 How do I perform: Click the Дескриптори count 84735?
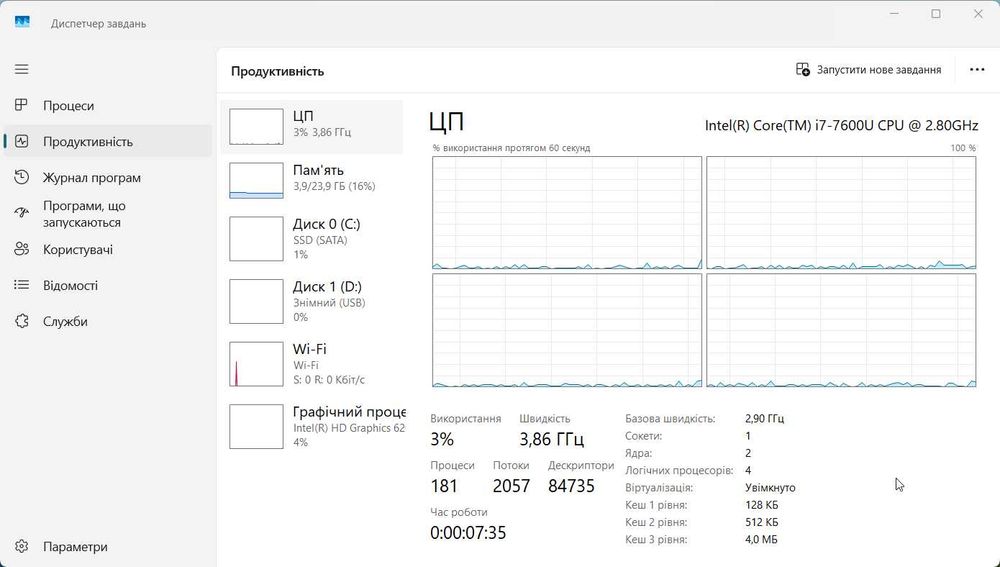571,486
